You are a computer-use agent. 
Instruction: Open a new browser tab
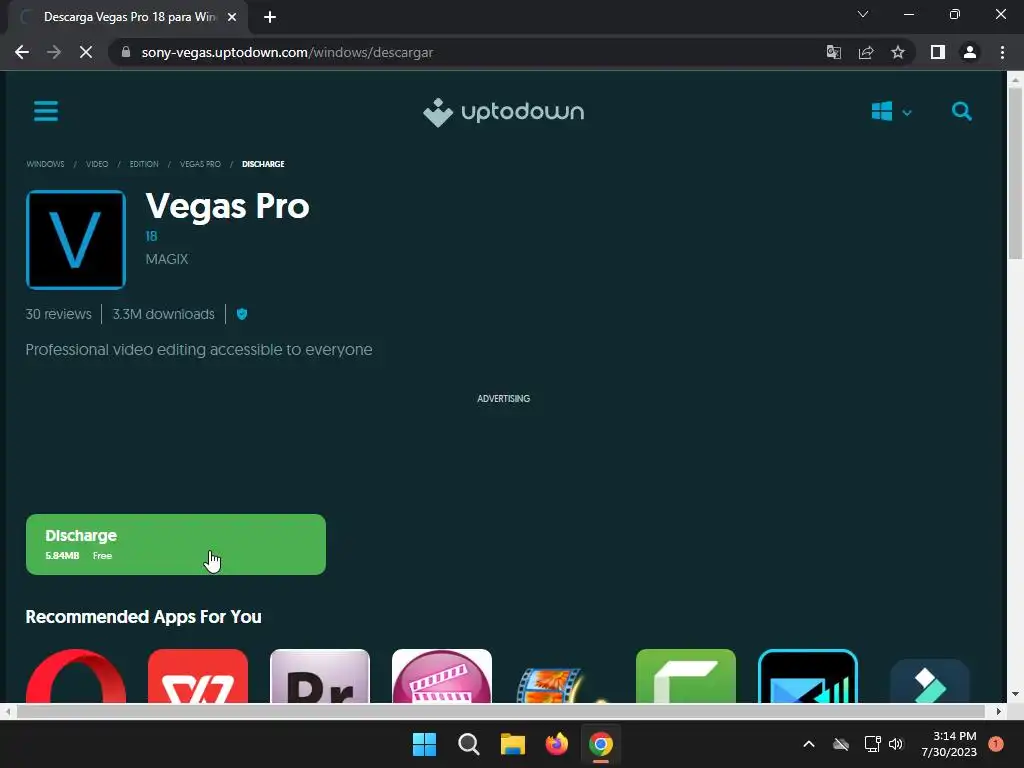[x=270, y=17]
